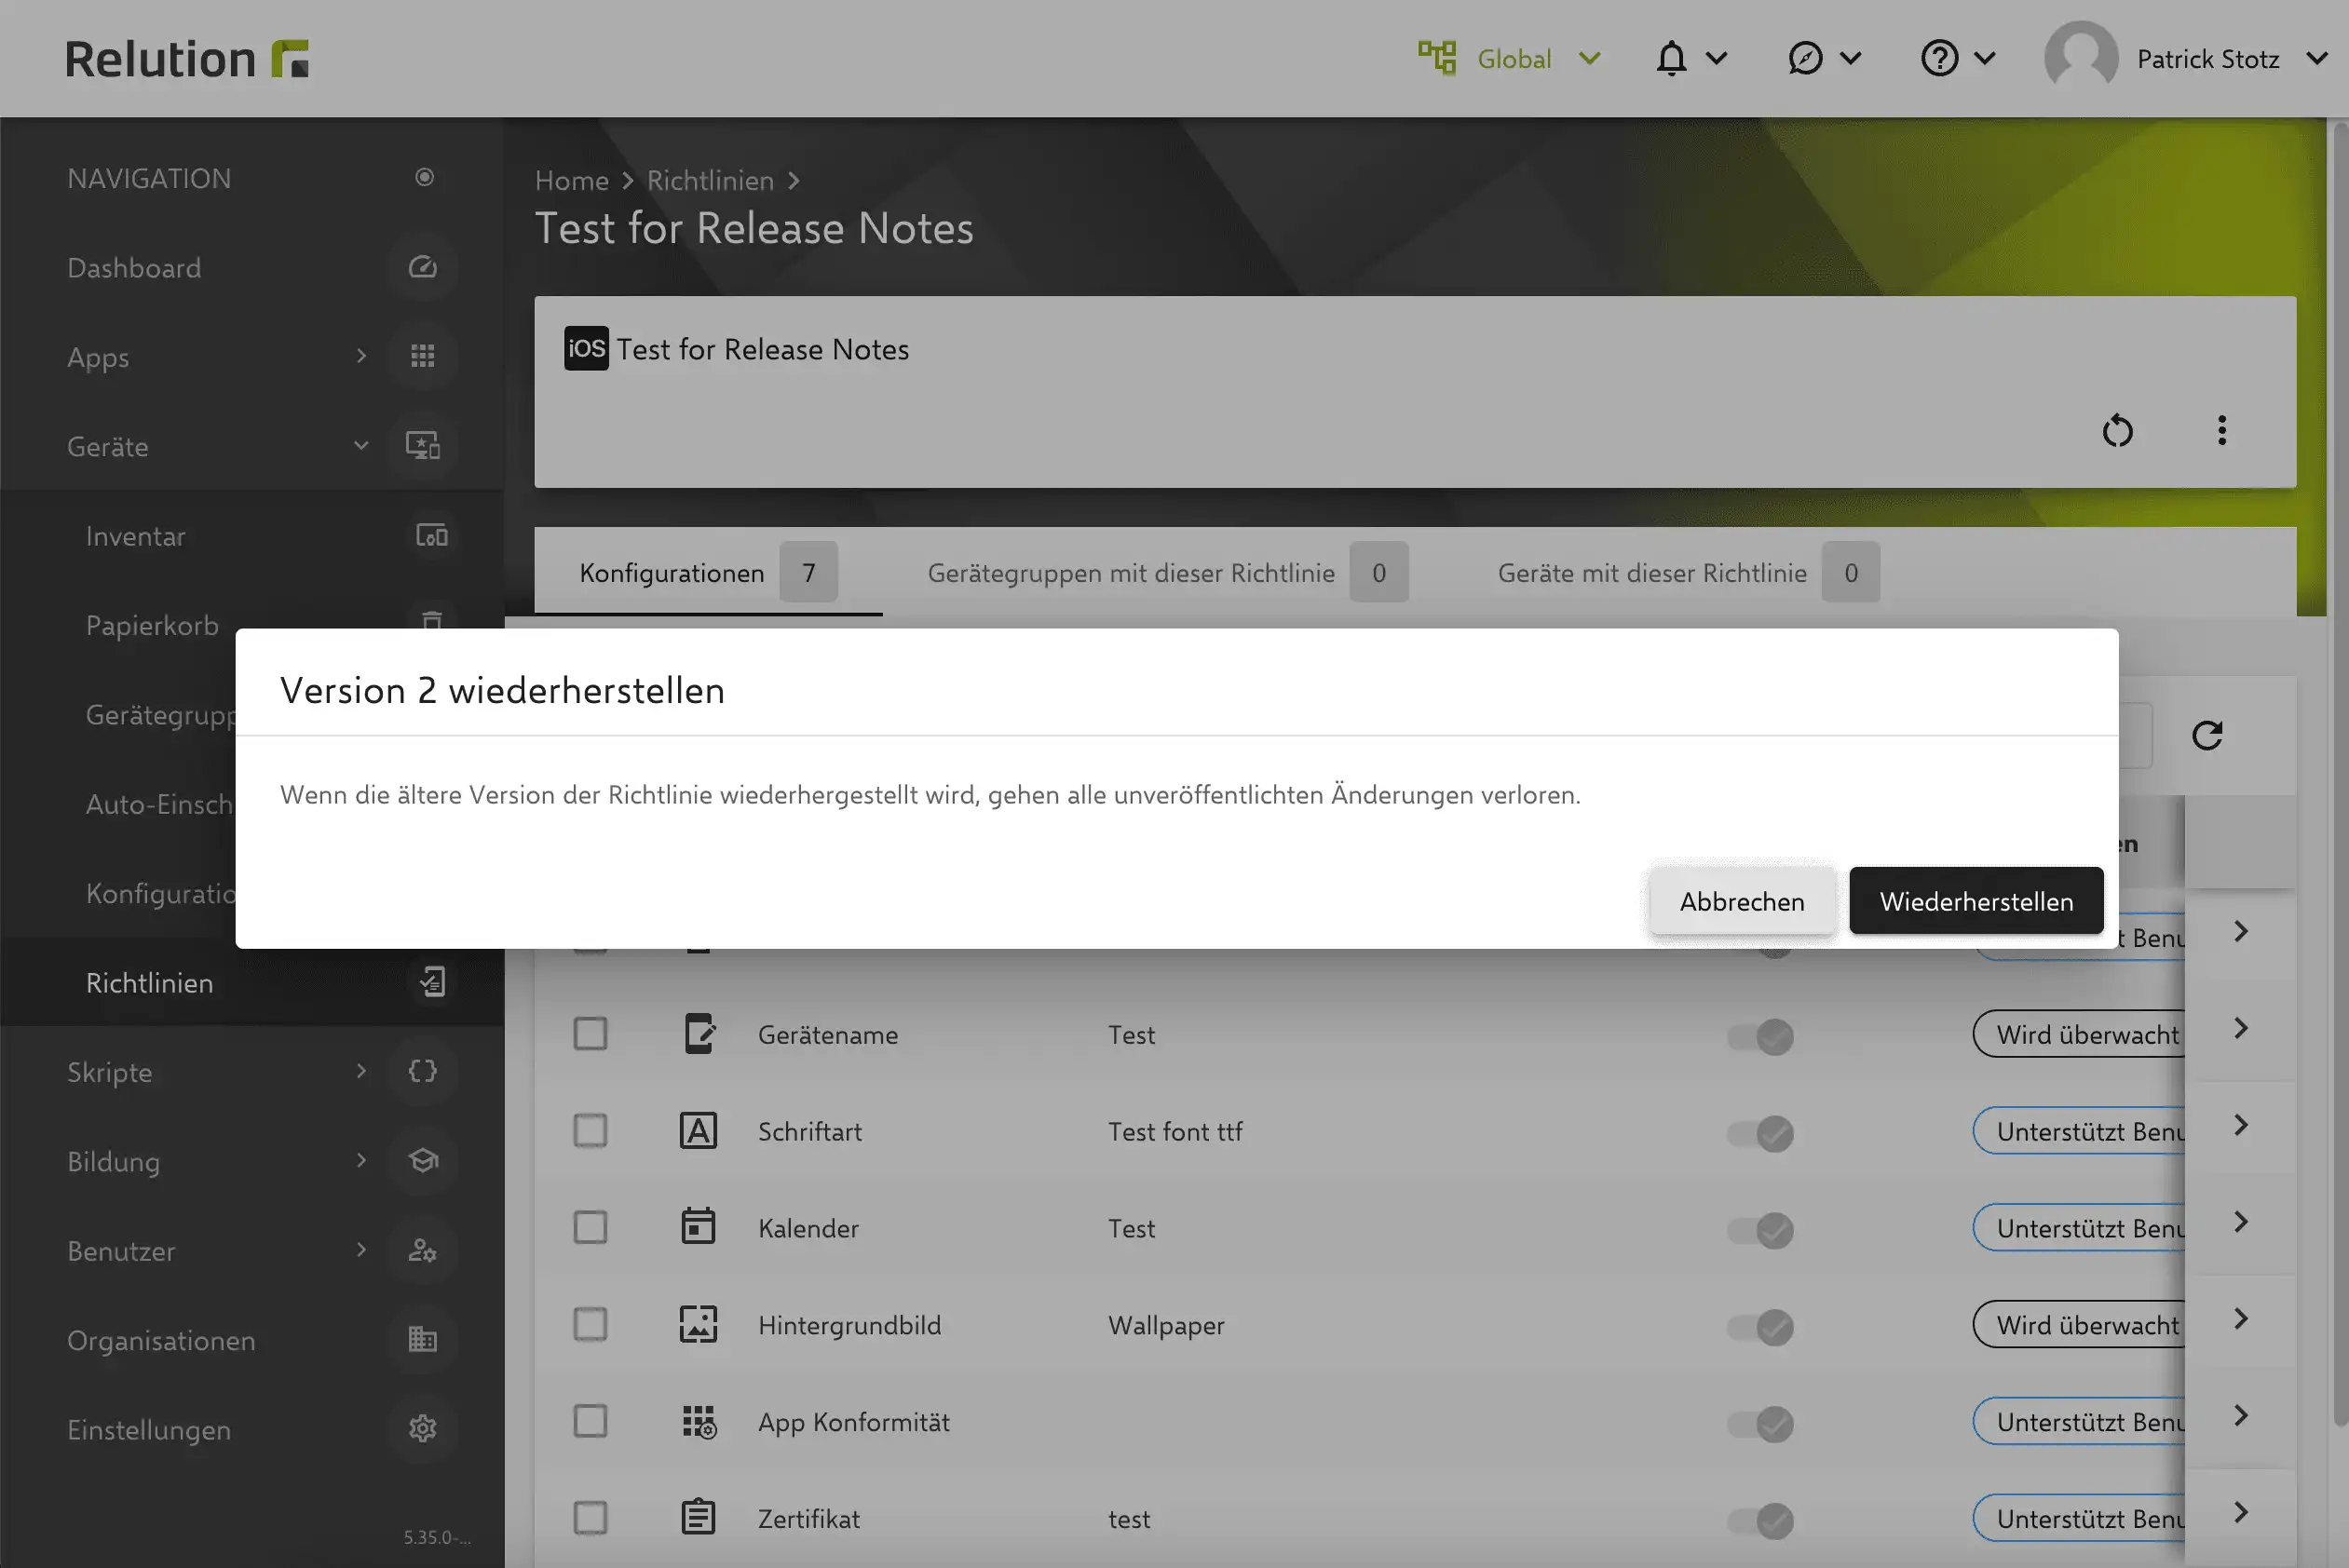2349x1568 pixels.
Task: Check the Zertifikat row checkbox
Action: [x=590, y=1518]
